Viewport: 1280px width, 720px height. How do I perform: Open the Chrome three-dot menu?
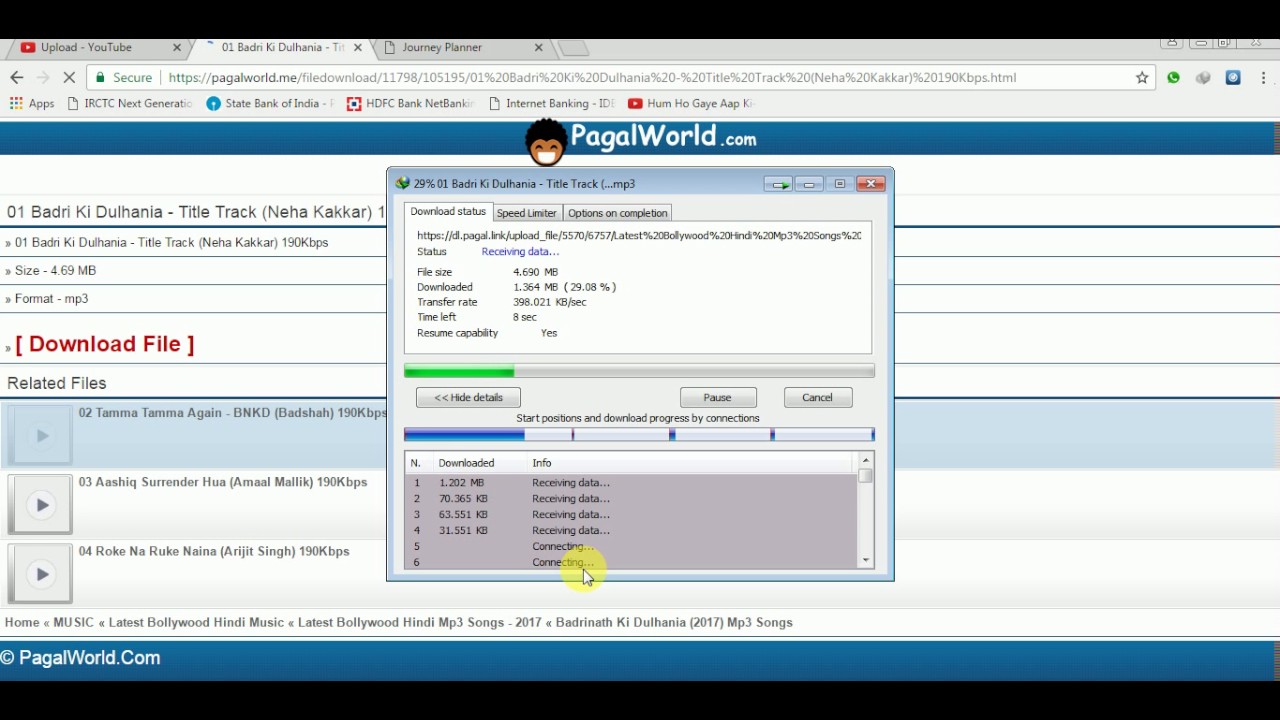(1264, 77)
